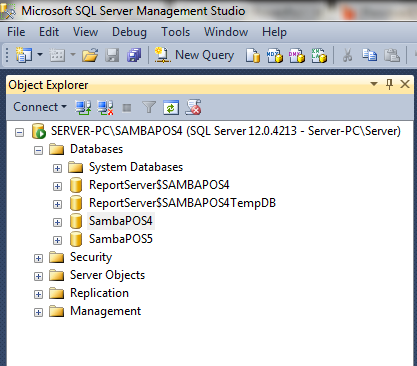Click the Analysis Services MDX Query icon
The image size is (417, 366).
(274, 55)
